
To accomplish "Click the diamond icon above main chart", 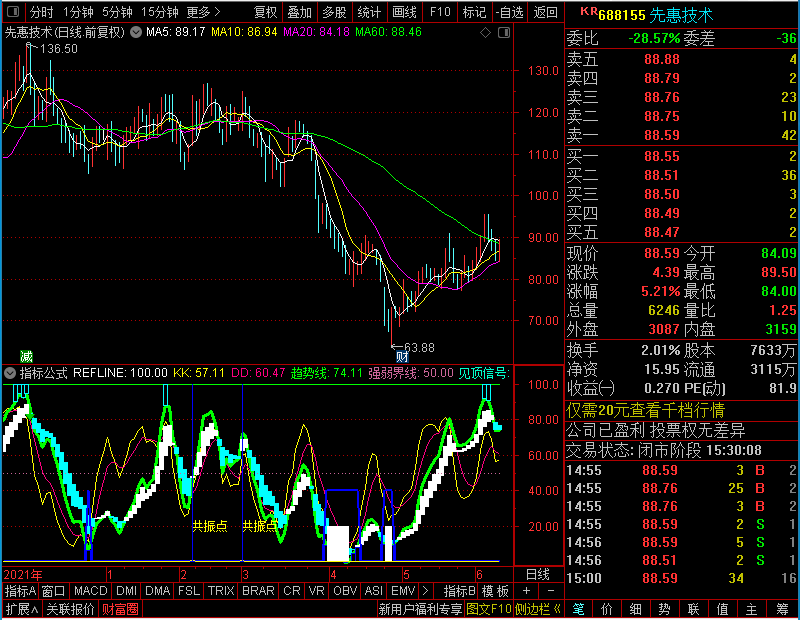I will (485, 33).
